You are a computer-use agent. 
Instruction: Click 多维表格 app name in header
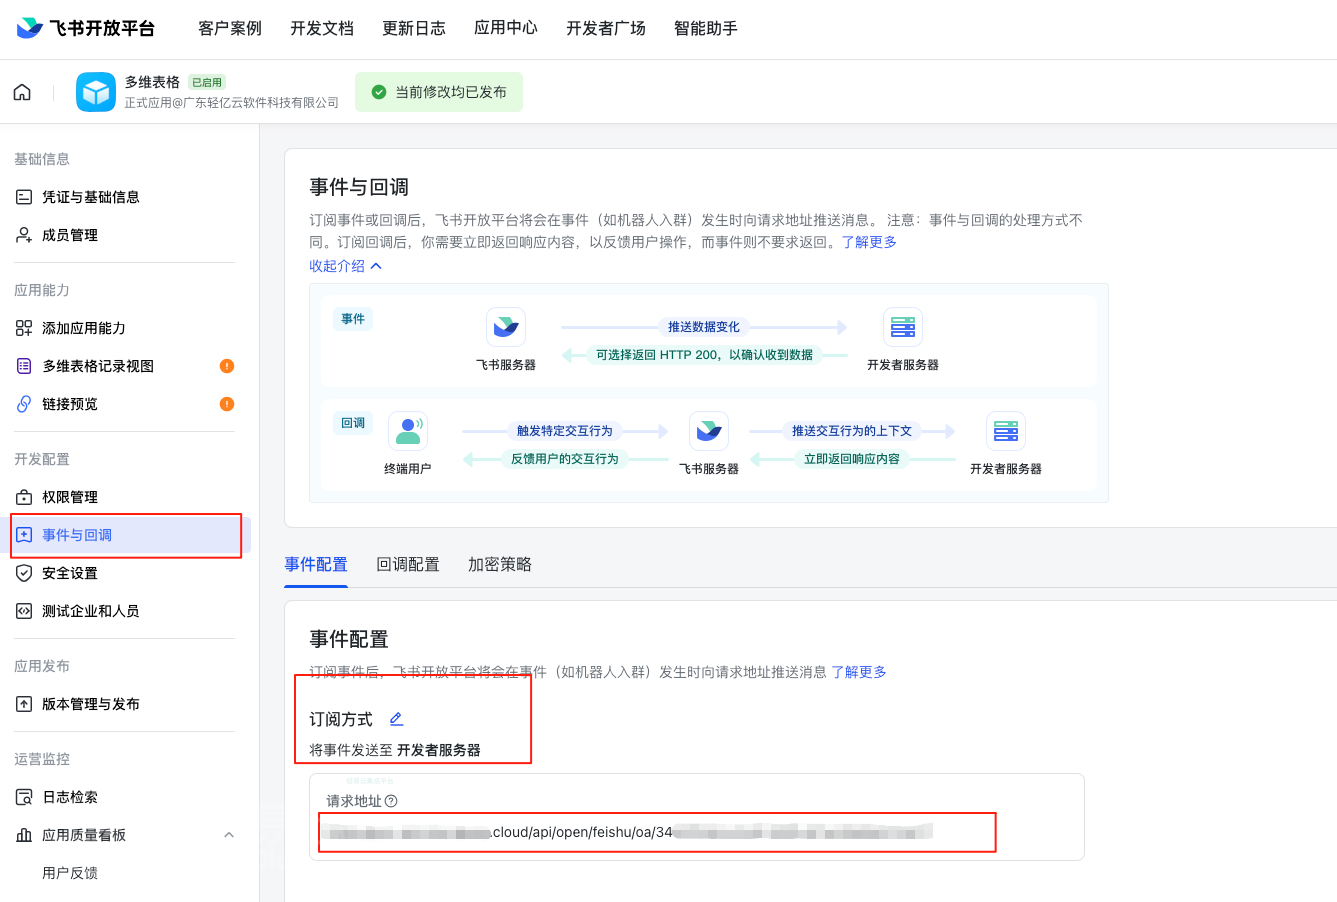(x=152, y=82)
